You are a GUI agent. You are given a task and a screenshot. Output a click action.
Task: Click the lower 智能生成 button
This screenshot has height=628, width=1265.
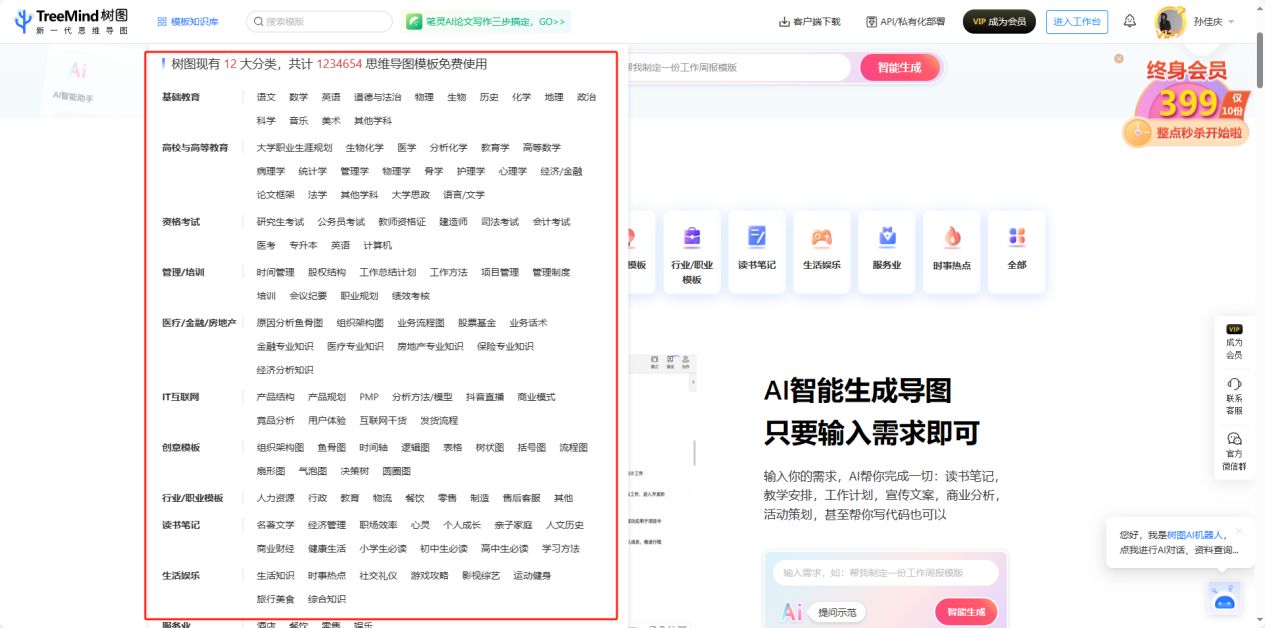[966, 612]
